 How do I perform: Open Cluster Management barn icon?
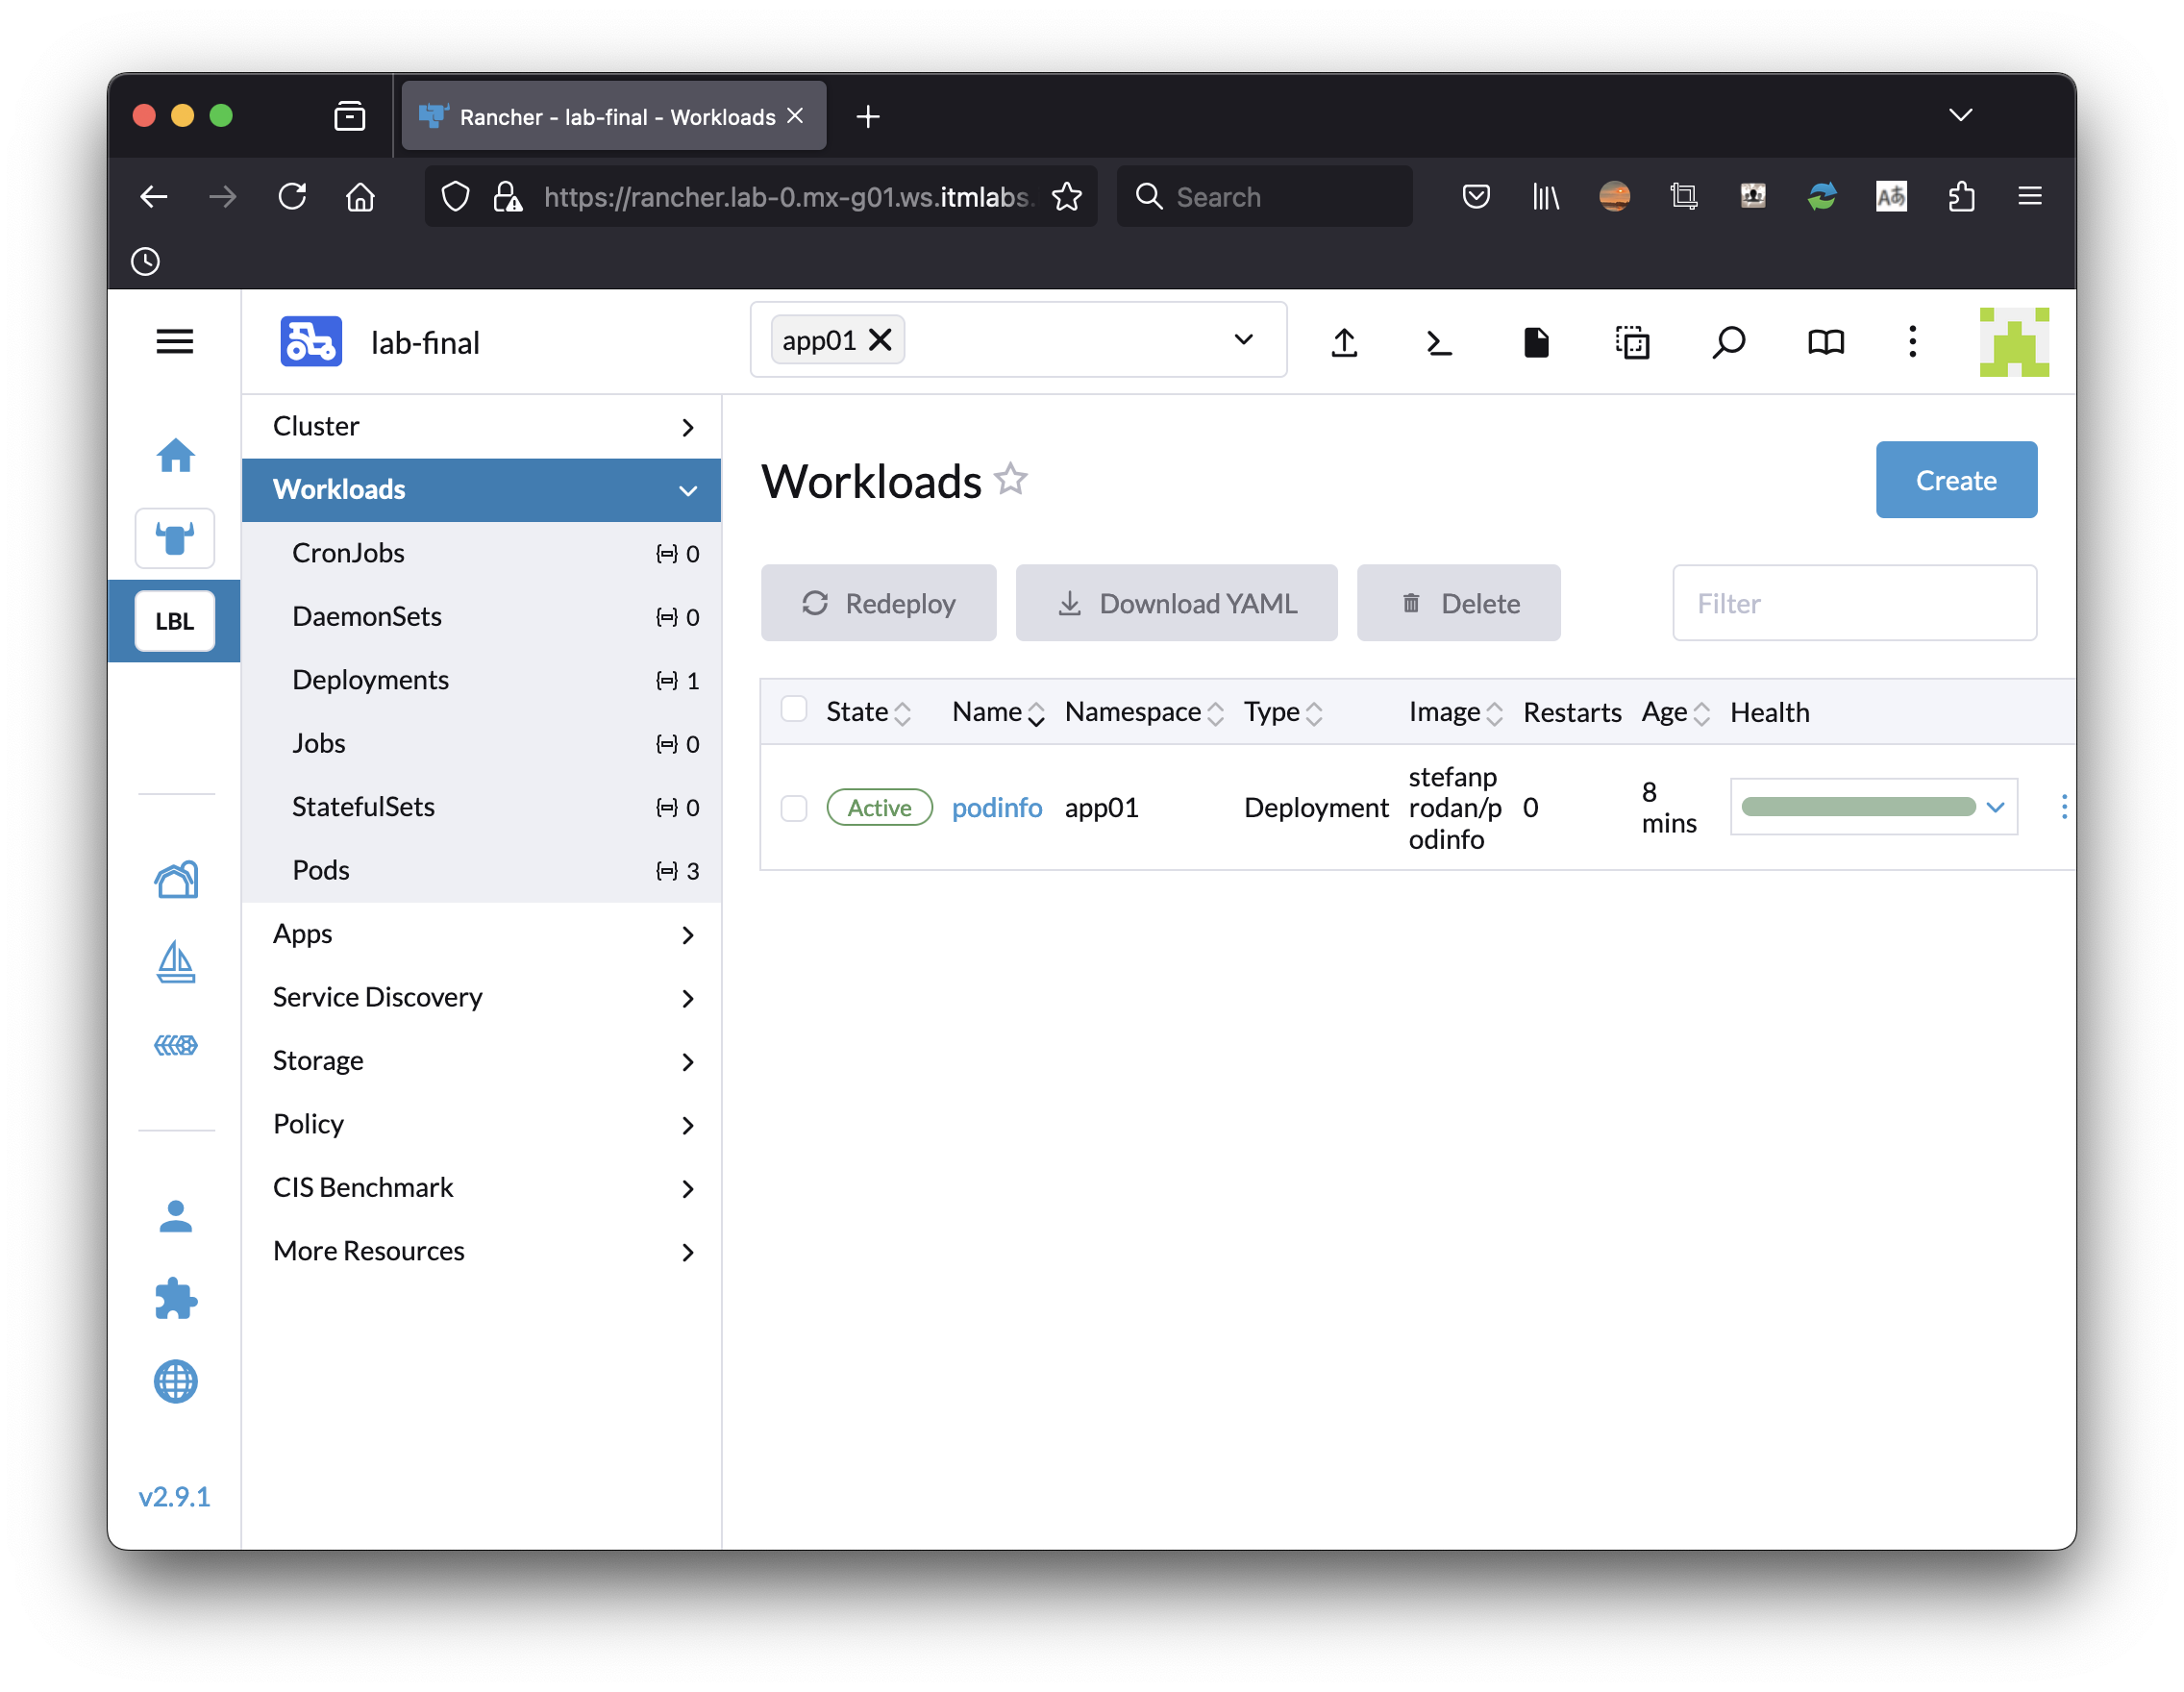[176, 880]
